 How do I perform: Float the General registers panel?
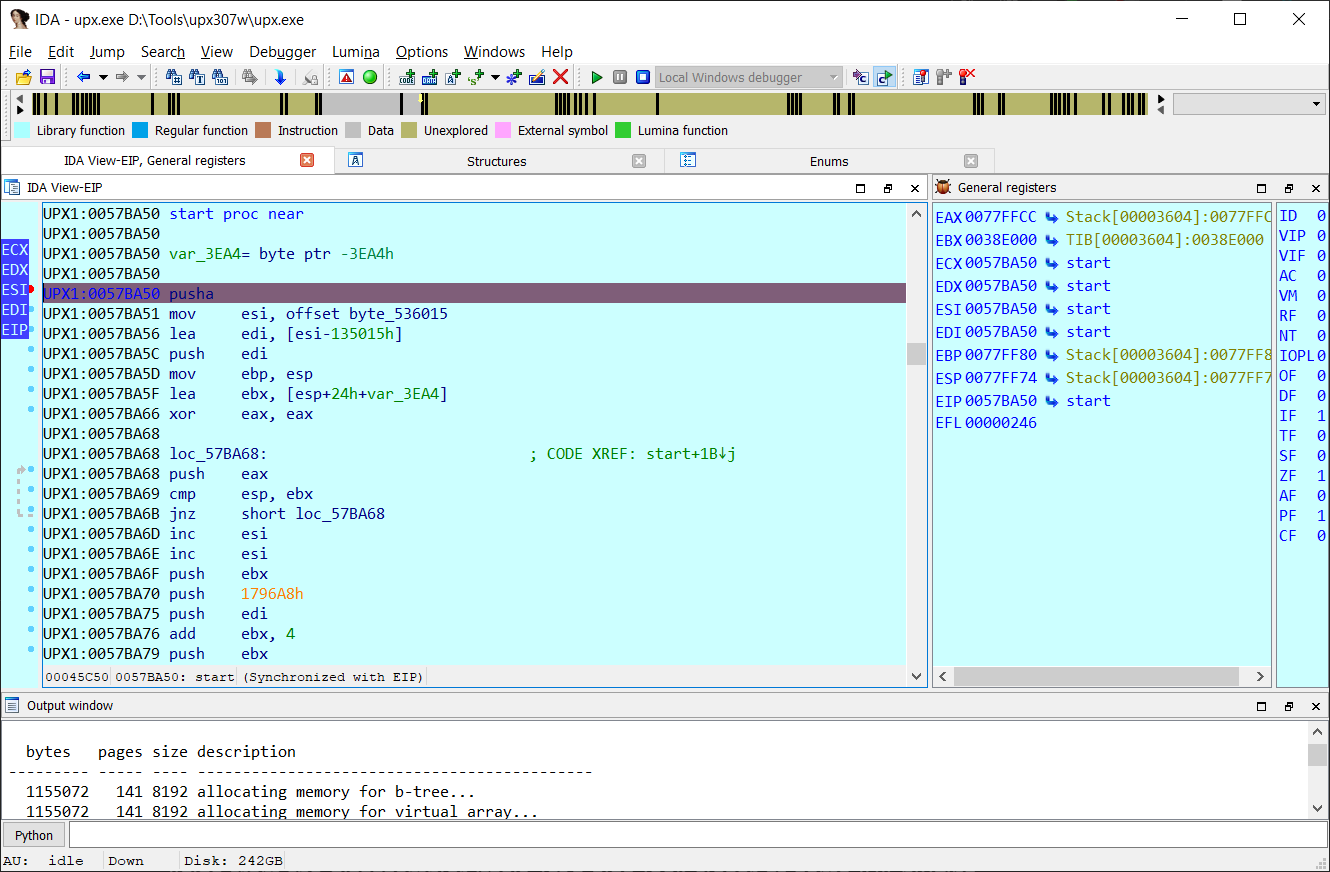[x=1288, y=188]
